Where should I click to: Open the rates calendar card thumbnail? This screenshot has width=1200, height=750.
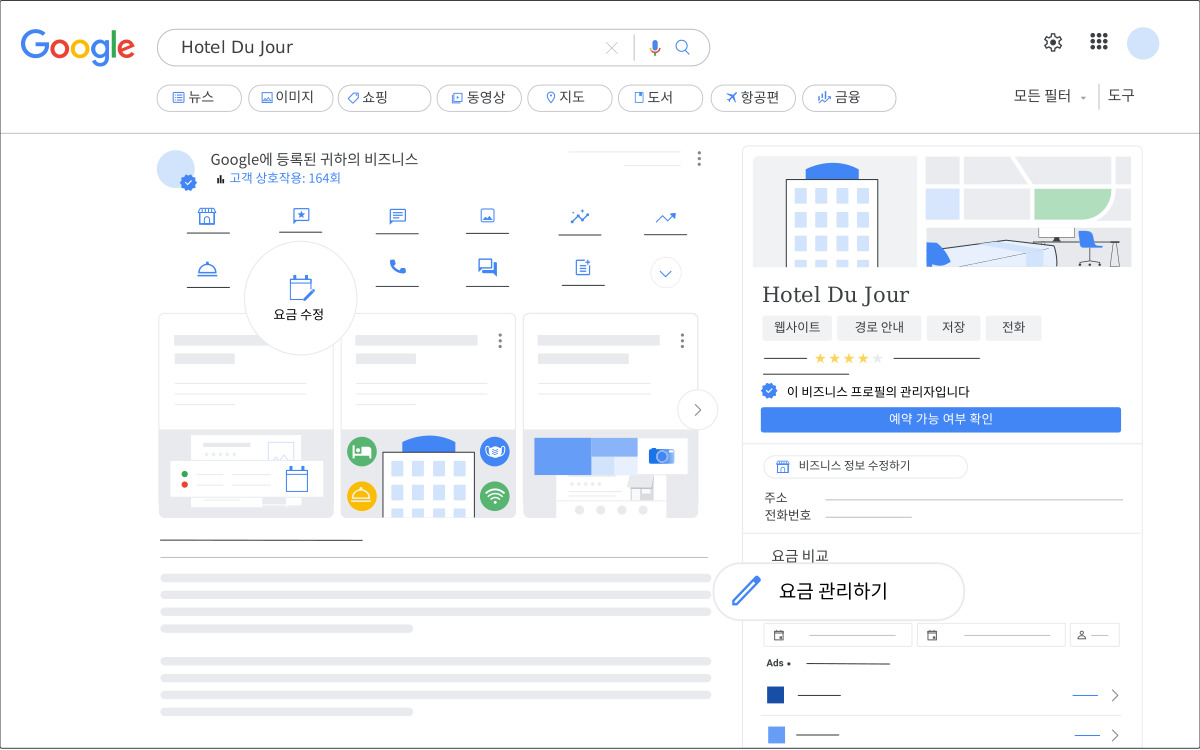click(246, 474)
